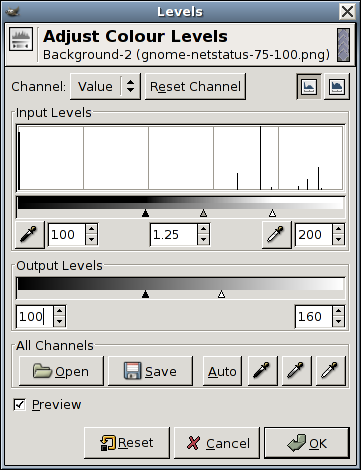
Task: Switch histogram to linear view
Action: click(309, 87)
